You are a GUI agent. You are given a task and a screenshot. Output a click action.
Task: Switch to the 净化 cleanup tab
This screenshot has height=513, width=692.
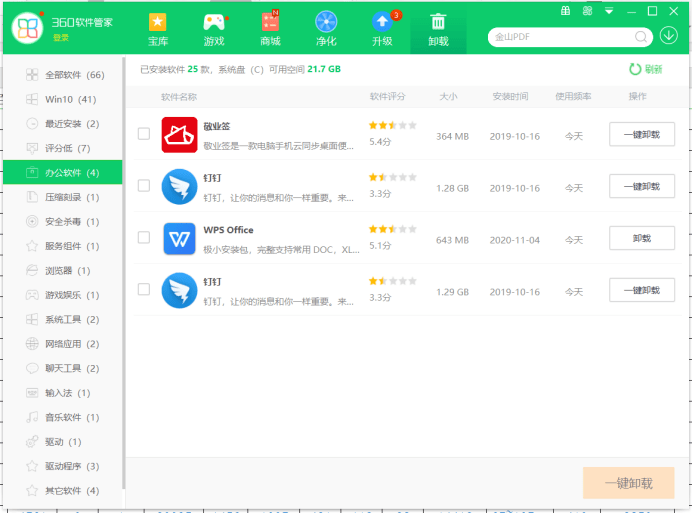(326, 30)
